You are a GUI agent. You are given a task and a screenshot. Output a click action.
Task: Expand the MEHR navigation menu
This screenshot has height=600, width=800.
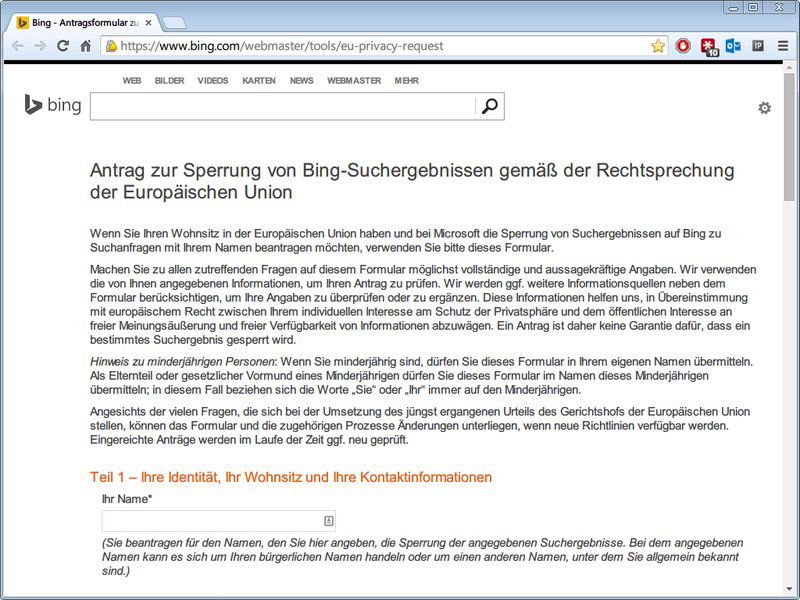407,81
